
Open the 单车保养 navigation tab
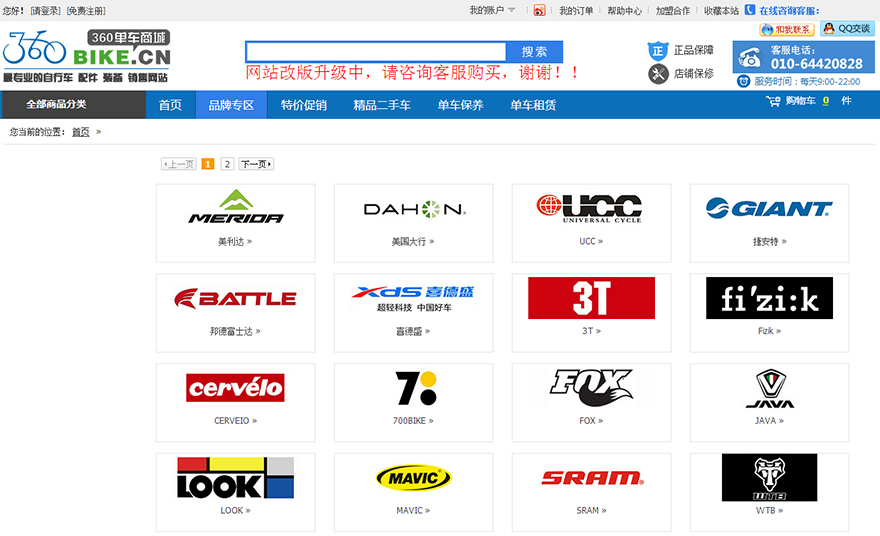click(x=460, y=105)
